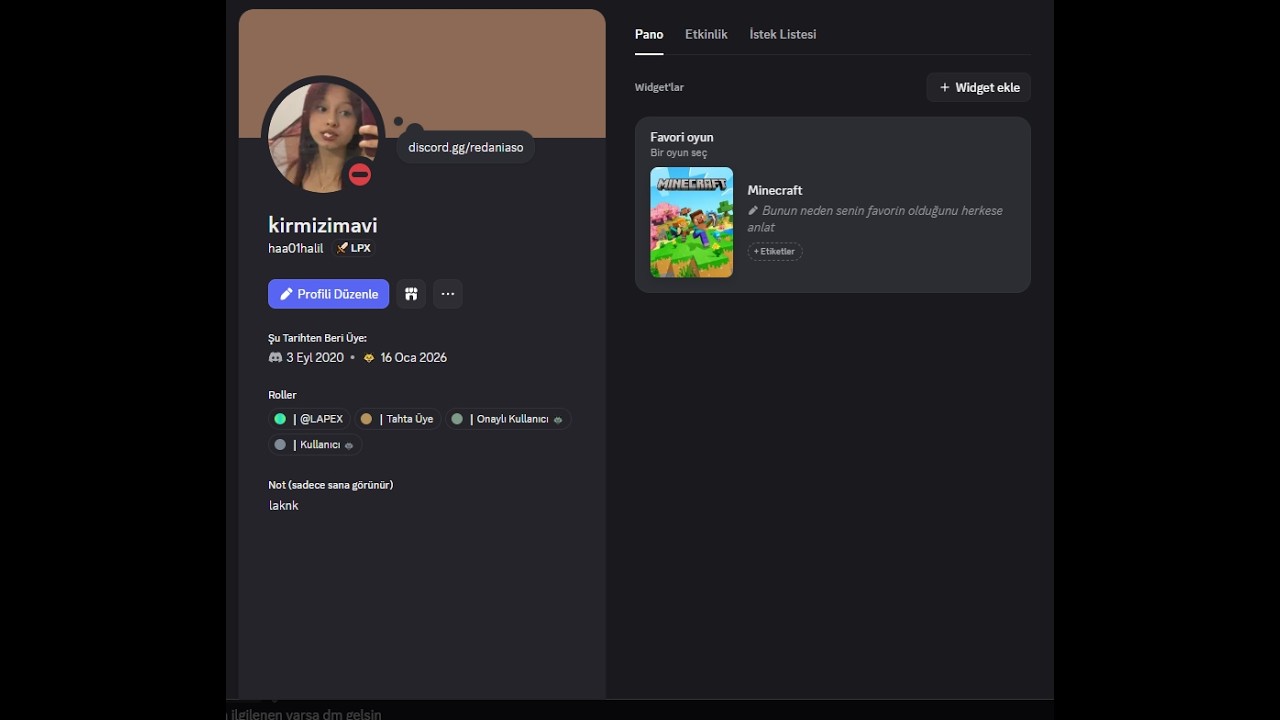
Task: Click the server icon next to 16 Oca 2026
Action: (369, 357)
